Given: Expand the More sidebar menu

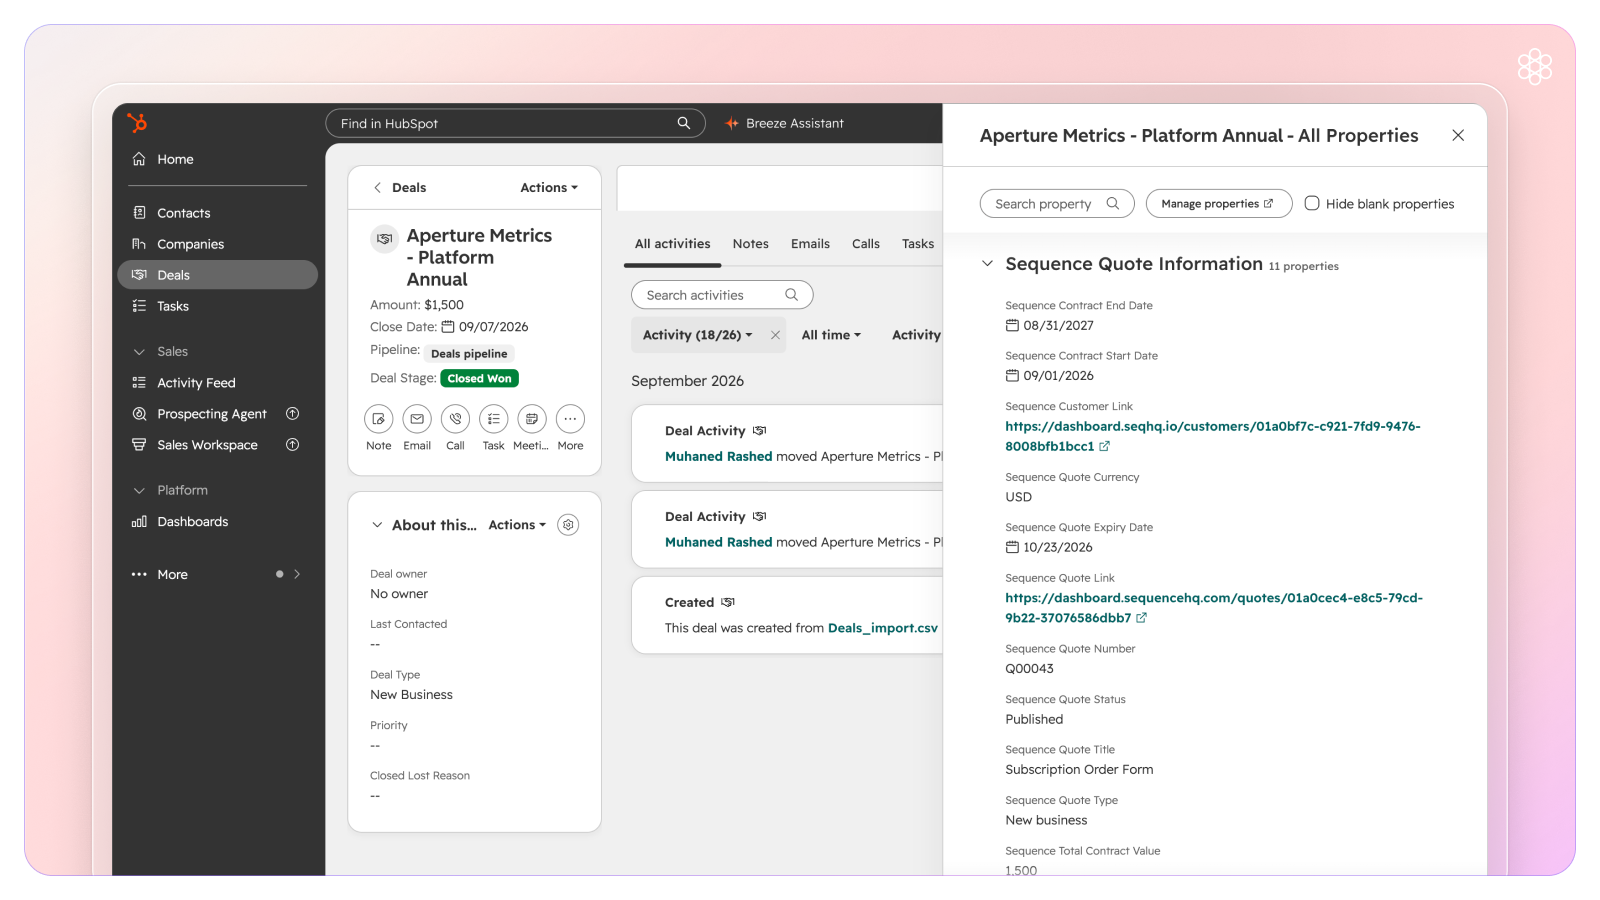Looking at the screenshot, I should 217,574.
